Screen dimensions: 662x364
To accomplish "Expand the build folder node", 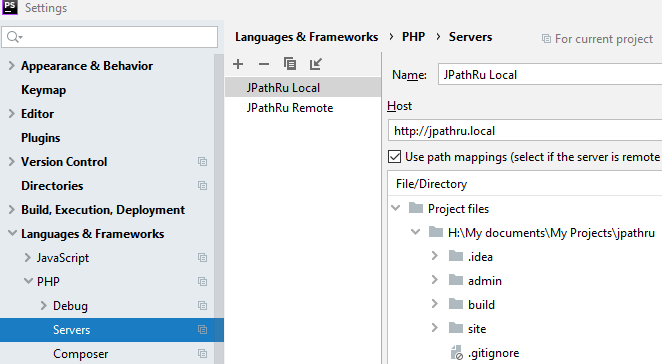I will (434, 304).
